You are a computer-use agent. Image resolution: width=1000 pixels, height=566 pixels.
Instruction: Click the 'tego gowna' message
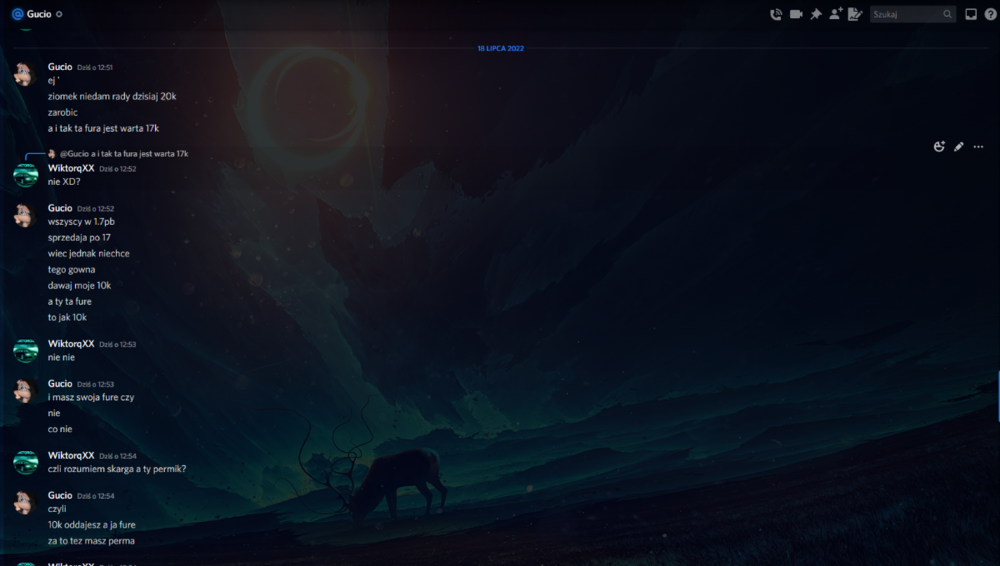(71, 269)
